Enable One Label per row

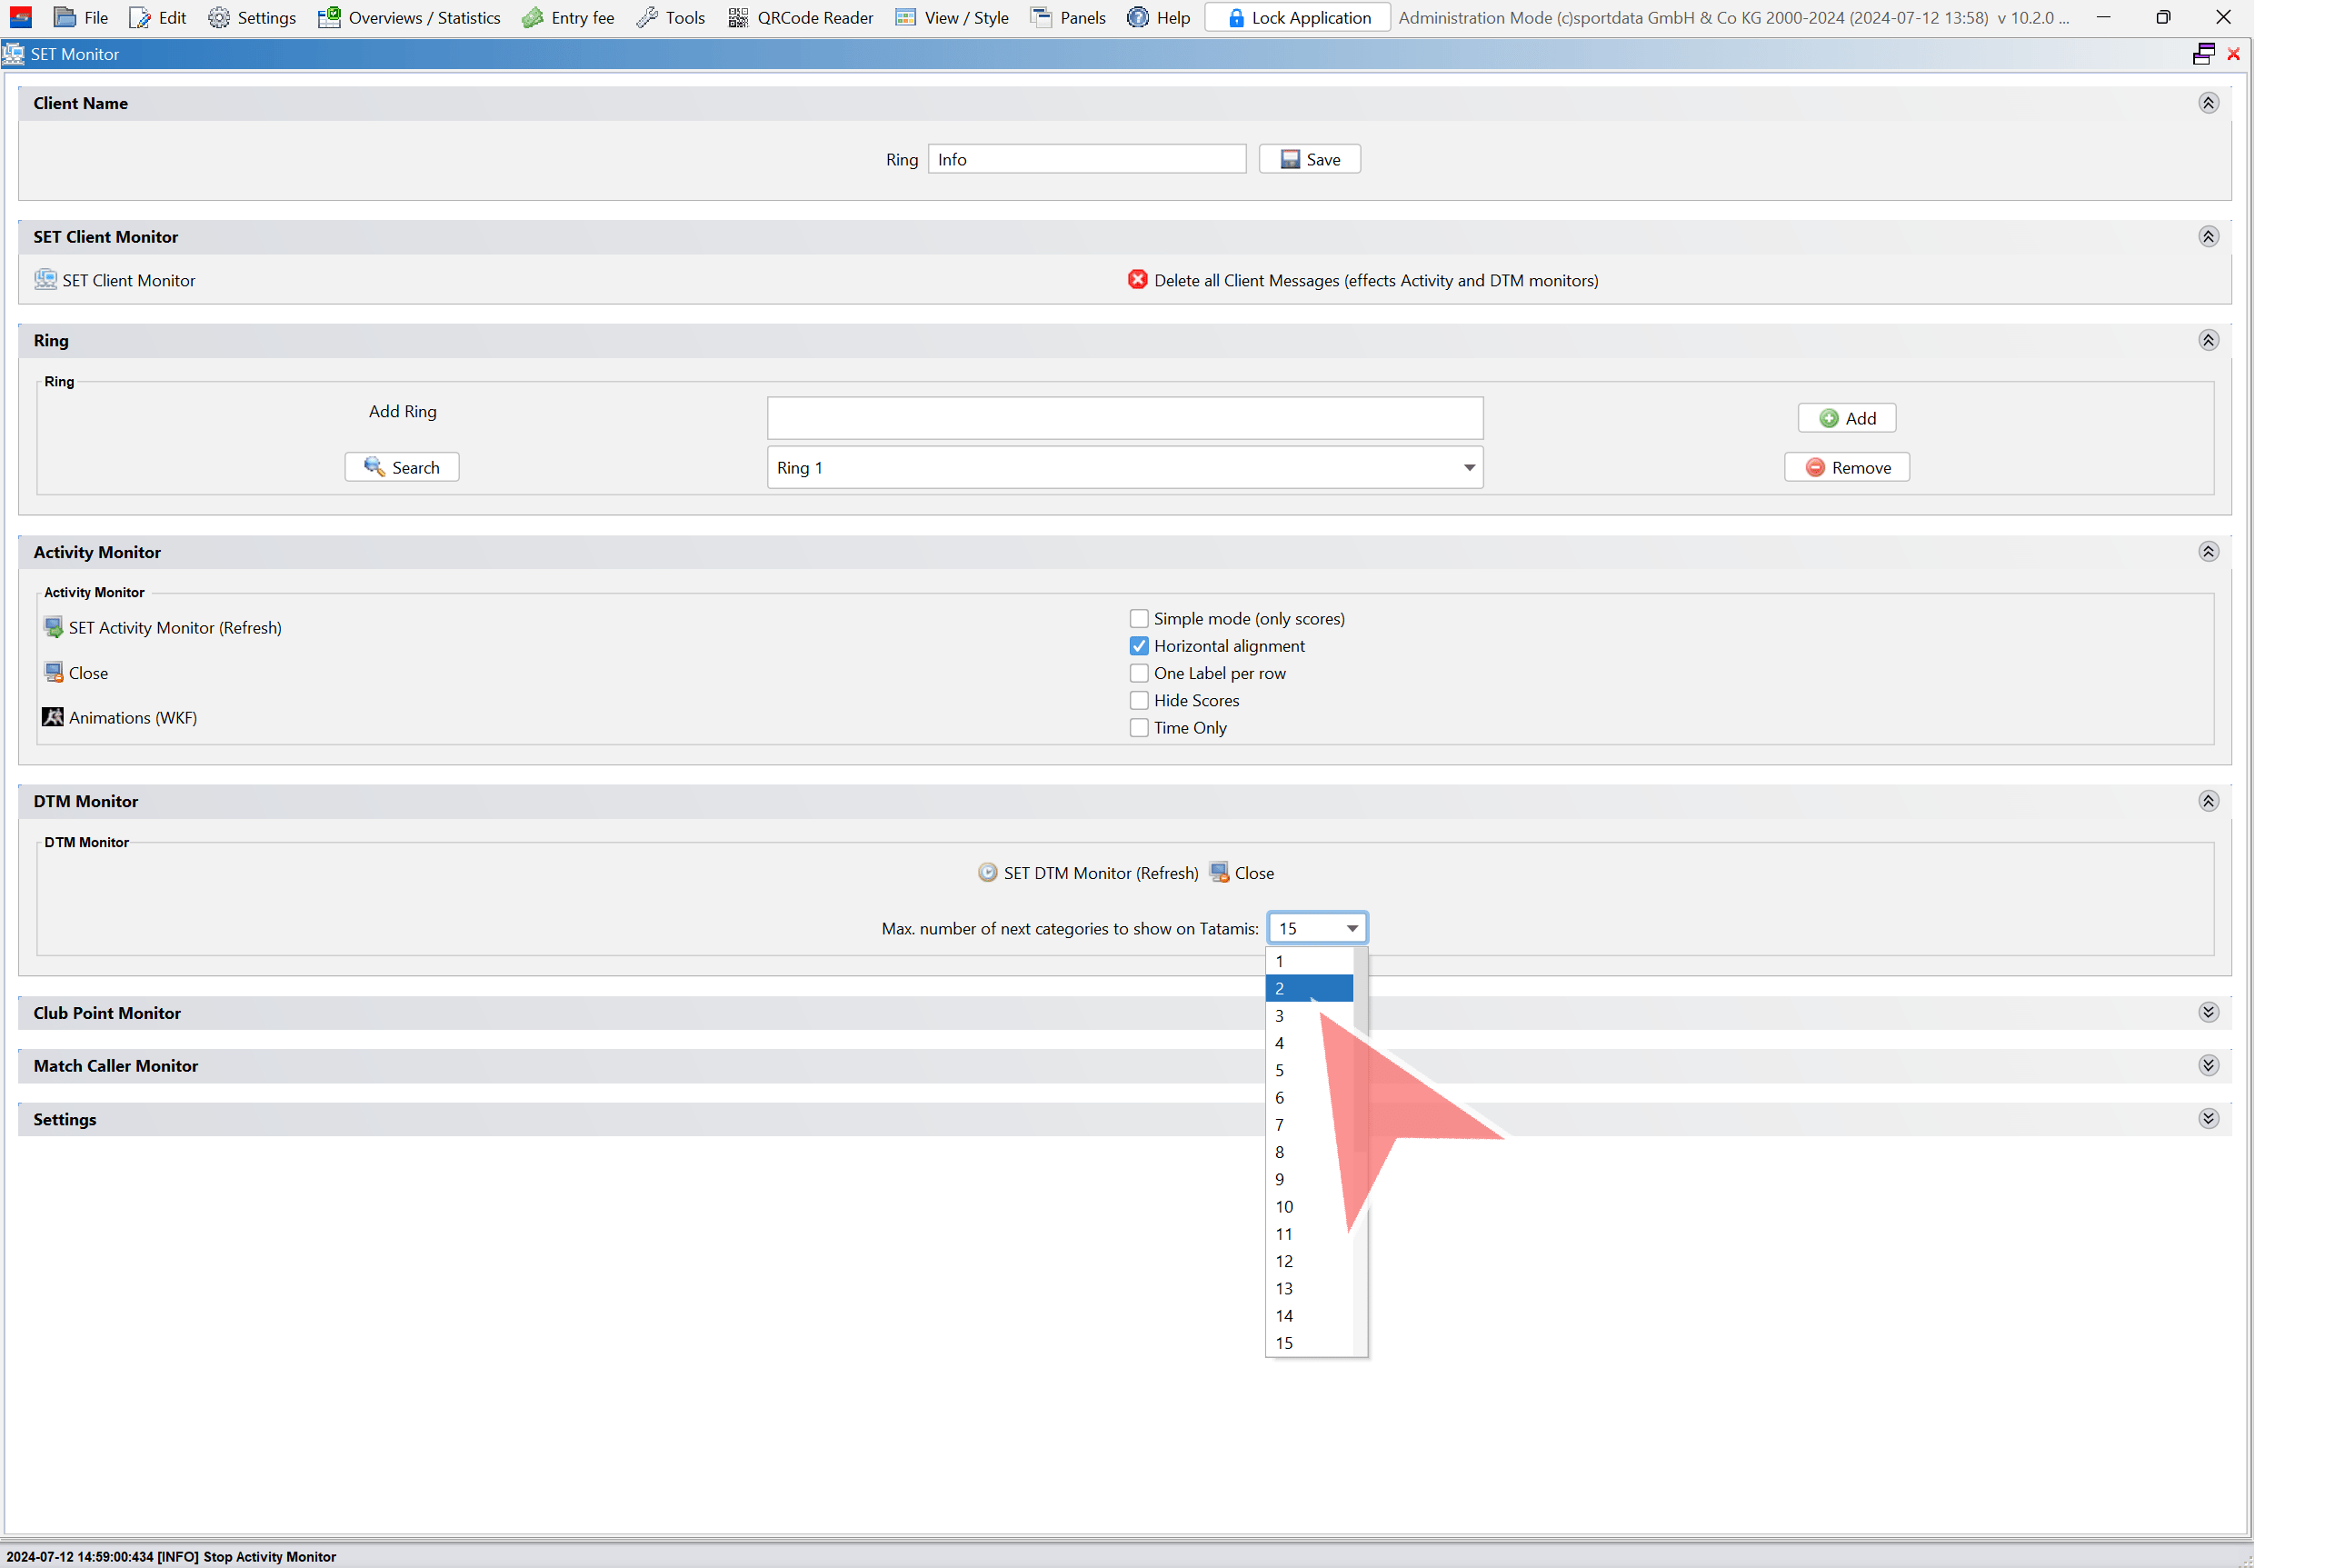(1138, 673)
